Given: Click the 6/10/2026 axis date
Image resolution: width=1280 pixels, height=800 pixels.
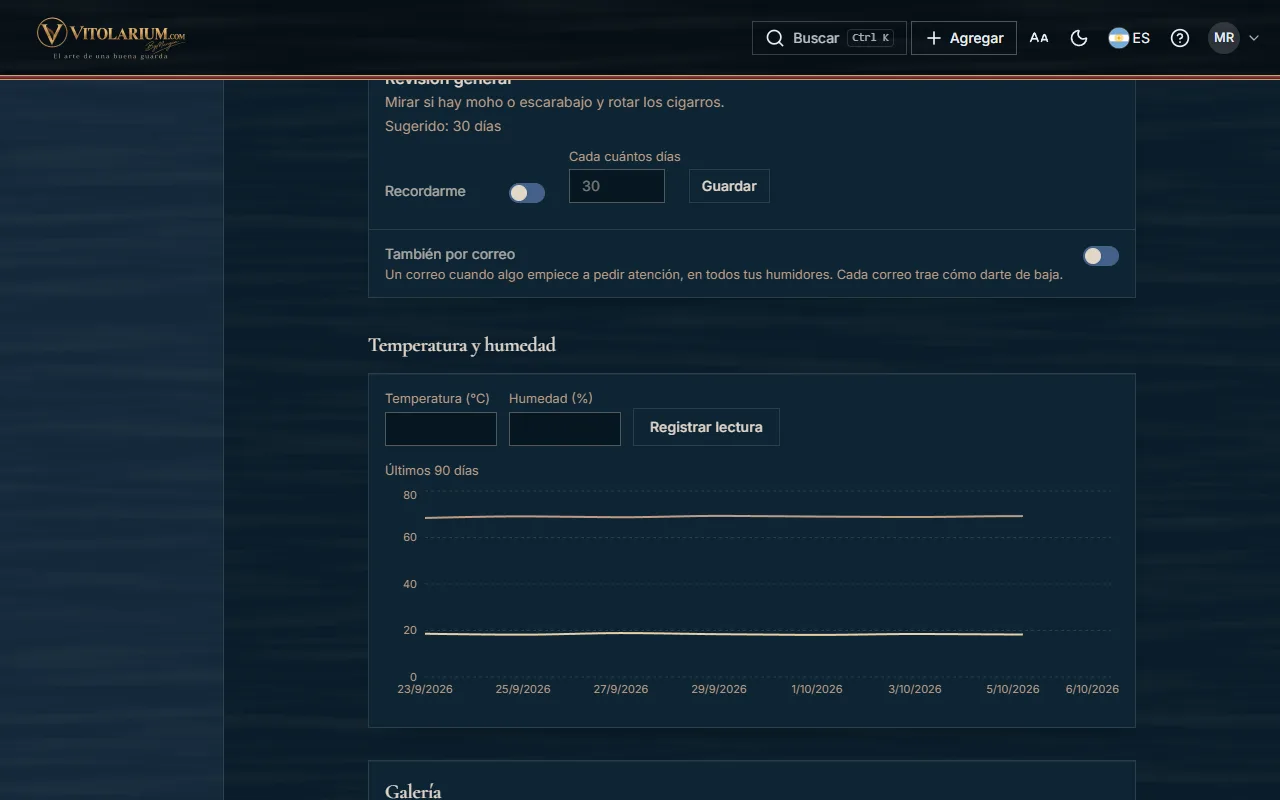Looking at the screenshot, I should point(1092,689).
